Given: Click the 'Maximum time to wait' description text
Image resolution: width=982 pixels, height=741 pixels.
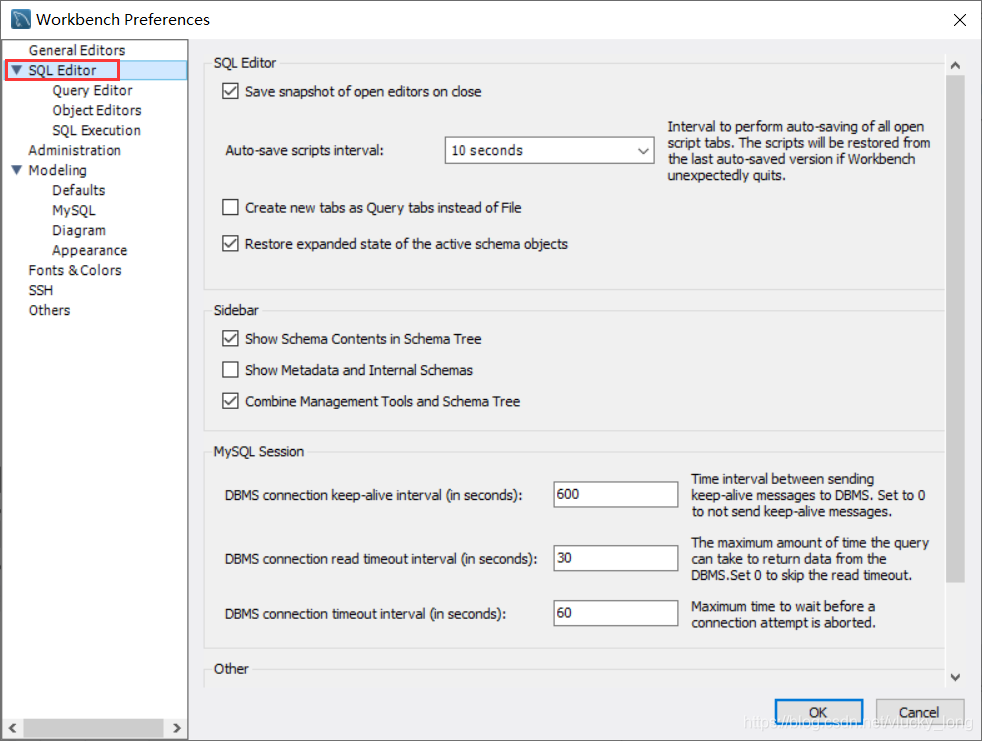Looking at the screenshot, I should pos(783,614).
